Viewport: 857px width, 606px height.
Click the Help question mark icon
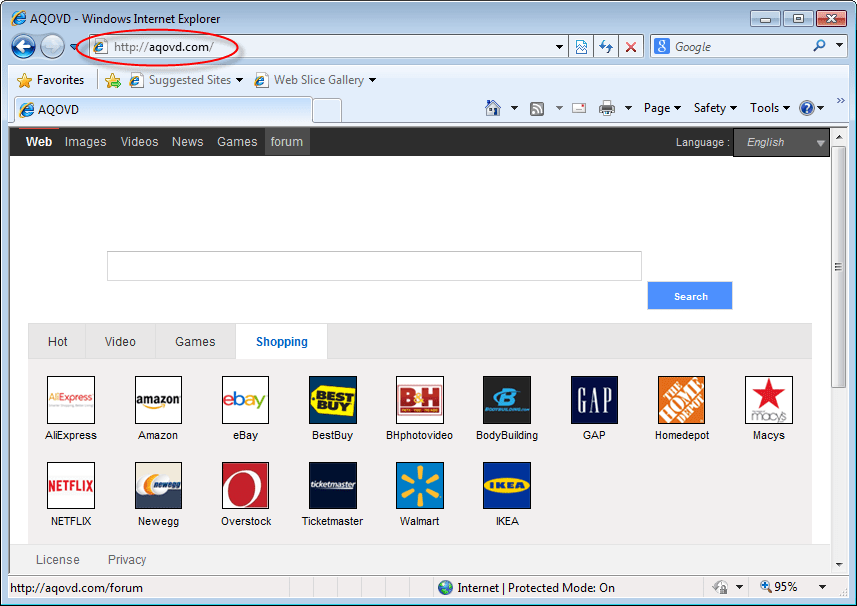807,108
